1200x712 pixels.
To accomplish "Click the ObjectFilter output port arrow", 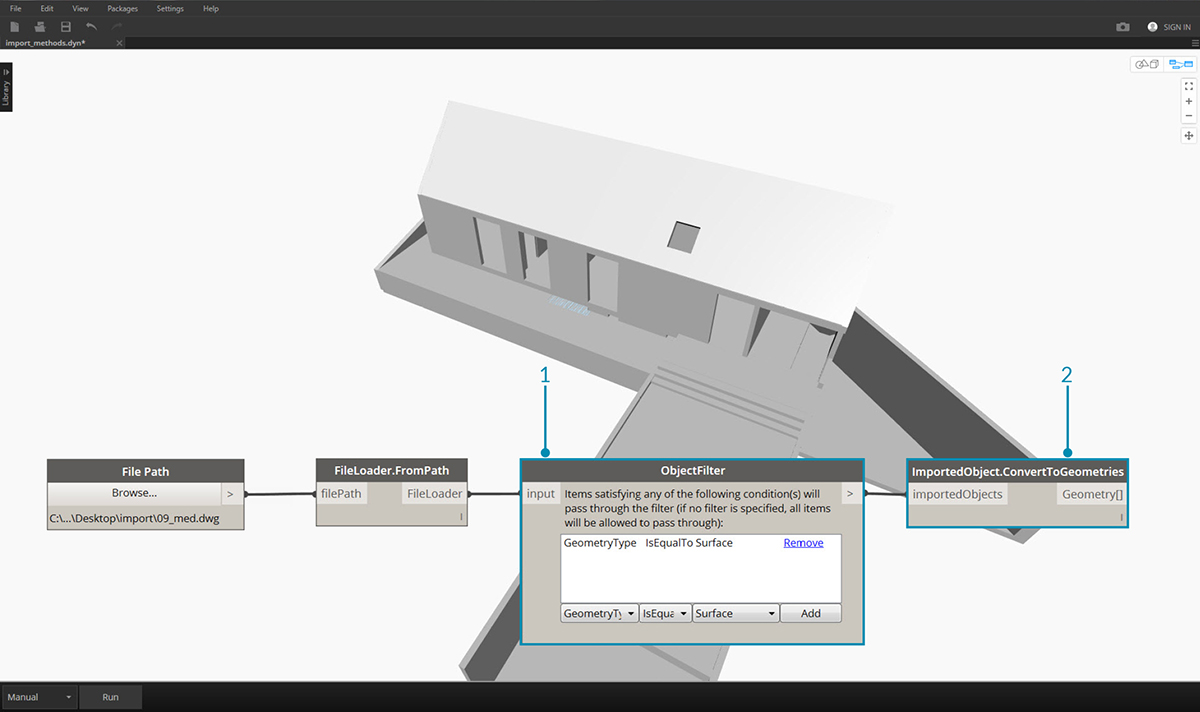I will (x=850, y=493).
